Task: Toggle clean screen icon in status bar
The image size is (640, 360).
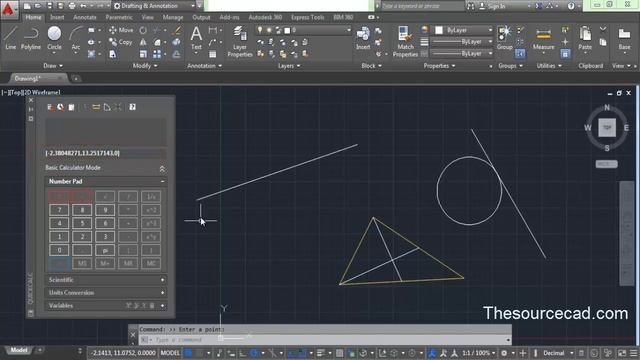Action: click(622, 353)
